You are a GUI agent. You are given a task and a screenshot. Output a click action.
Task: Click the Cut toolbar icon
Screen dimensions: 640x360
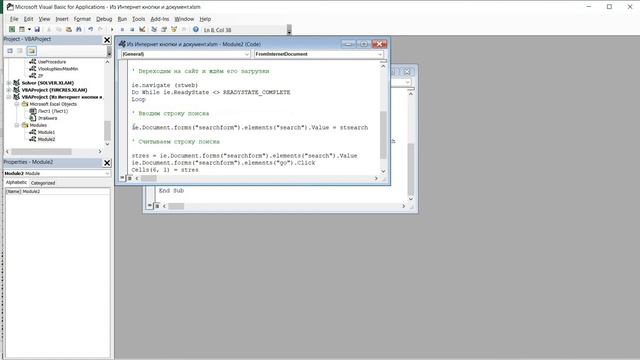click(49, 29)
